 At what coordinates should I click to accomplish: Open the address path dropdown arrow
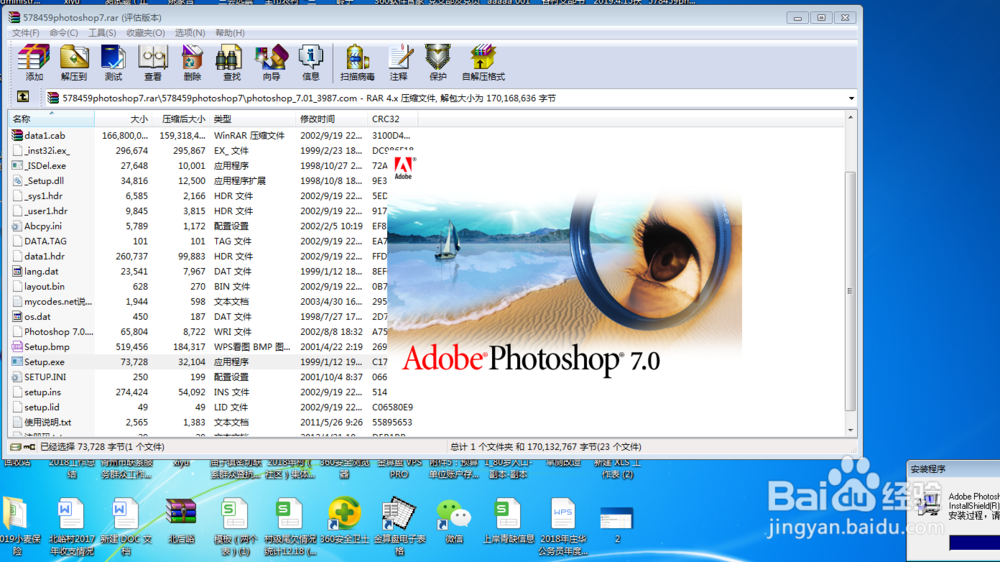coord(851,98)
